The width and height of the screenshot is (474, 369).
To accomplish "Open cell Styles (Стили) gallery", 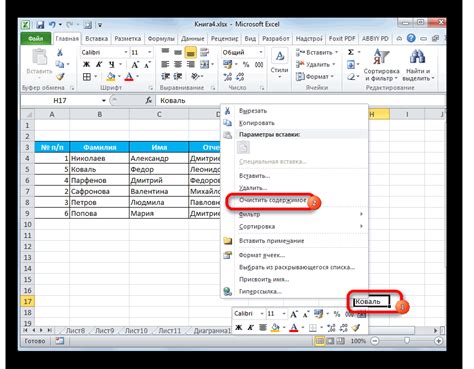I will pos(279,63).
